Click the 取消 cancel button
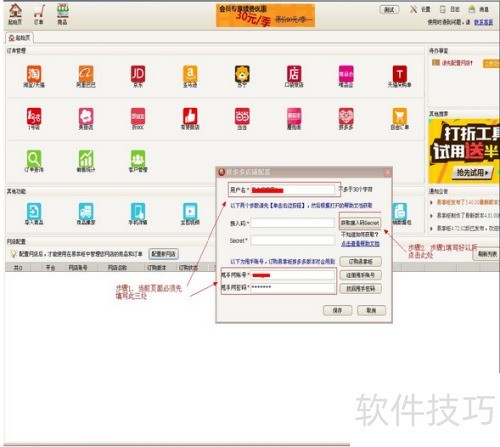The image size is (500, 447). tap(371, 310)
